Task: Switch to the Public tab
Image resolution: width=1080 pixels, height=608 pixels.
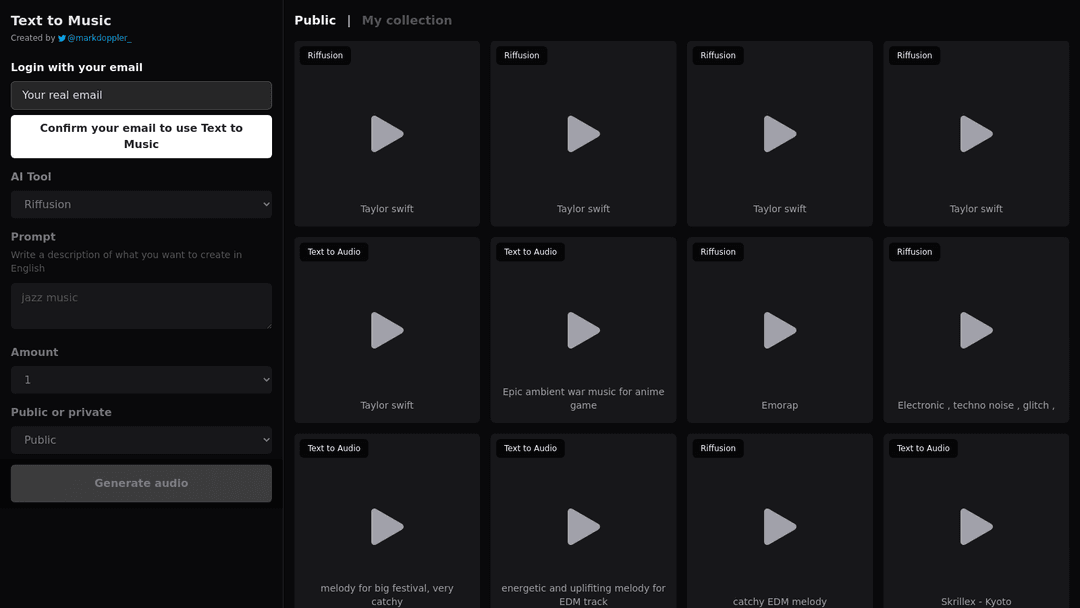Action: [x=315, y=21]
